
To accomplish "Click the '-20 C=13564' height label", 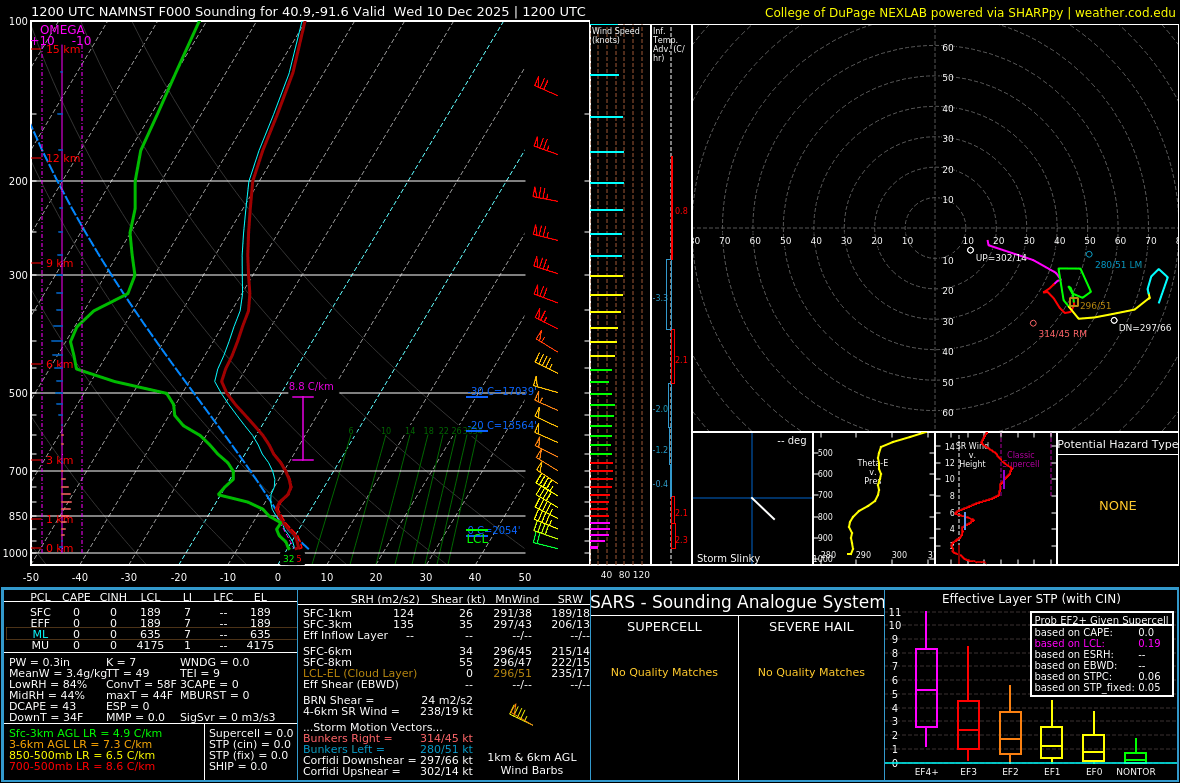I will click(x=501, y=425).
